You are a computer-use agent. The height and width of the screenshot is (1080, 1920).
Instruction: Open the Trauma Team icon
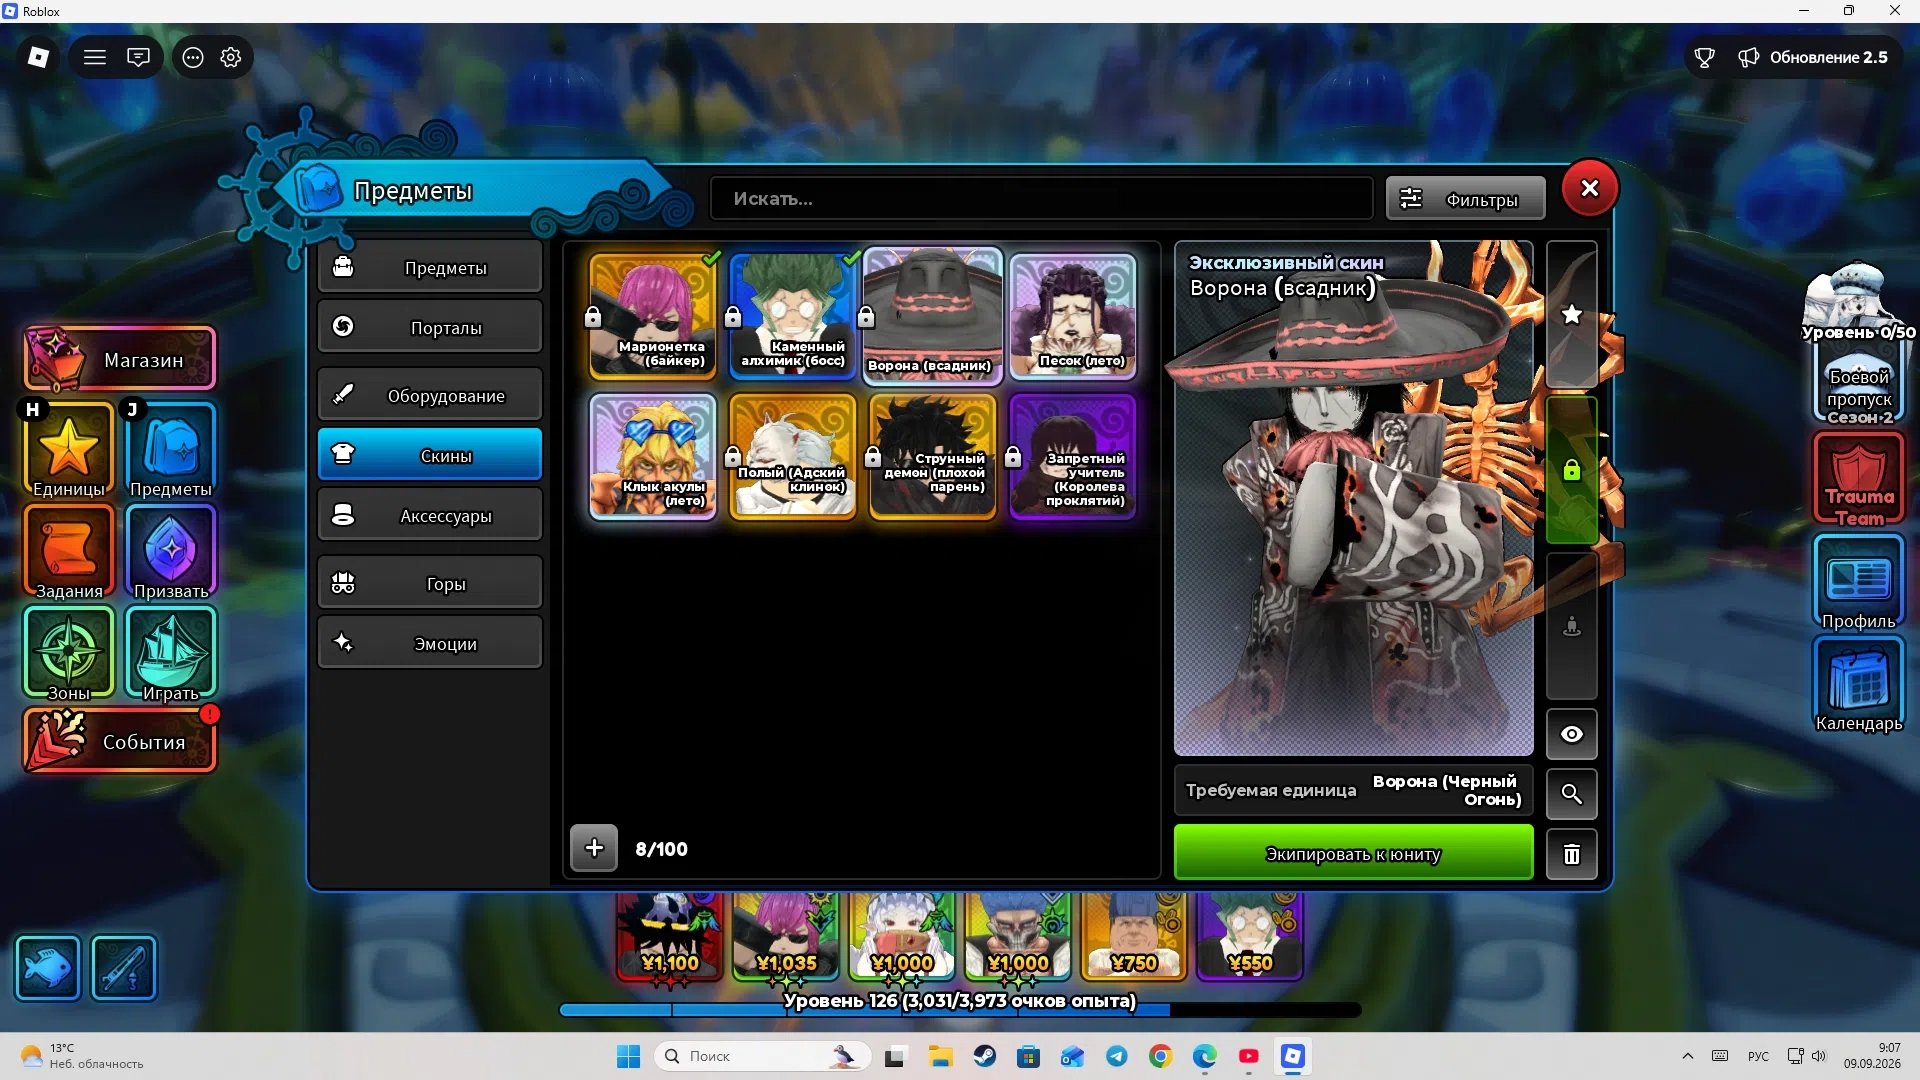tap(1859, 479)
